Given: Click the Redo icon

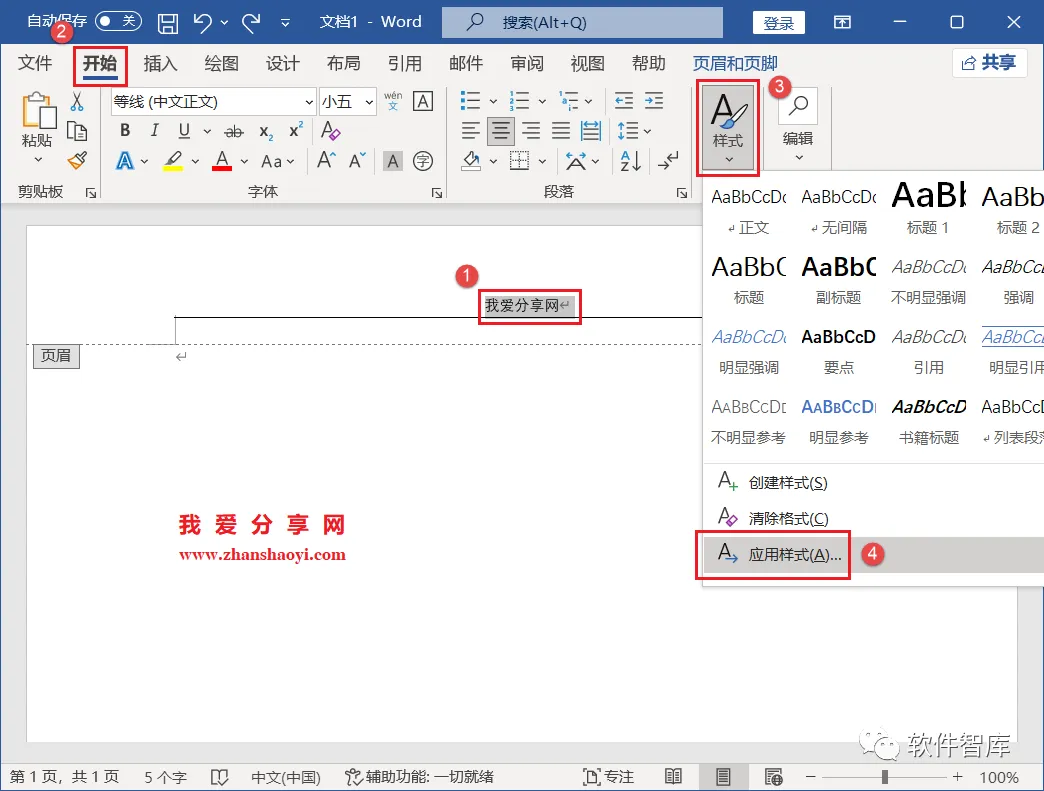Looking at the screenshot, I should [251, 23].
